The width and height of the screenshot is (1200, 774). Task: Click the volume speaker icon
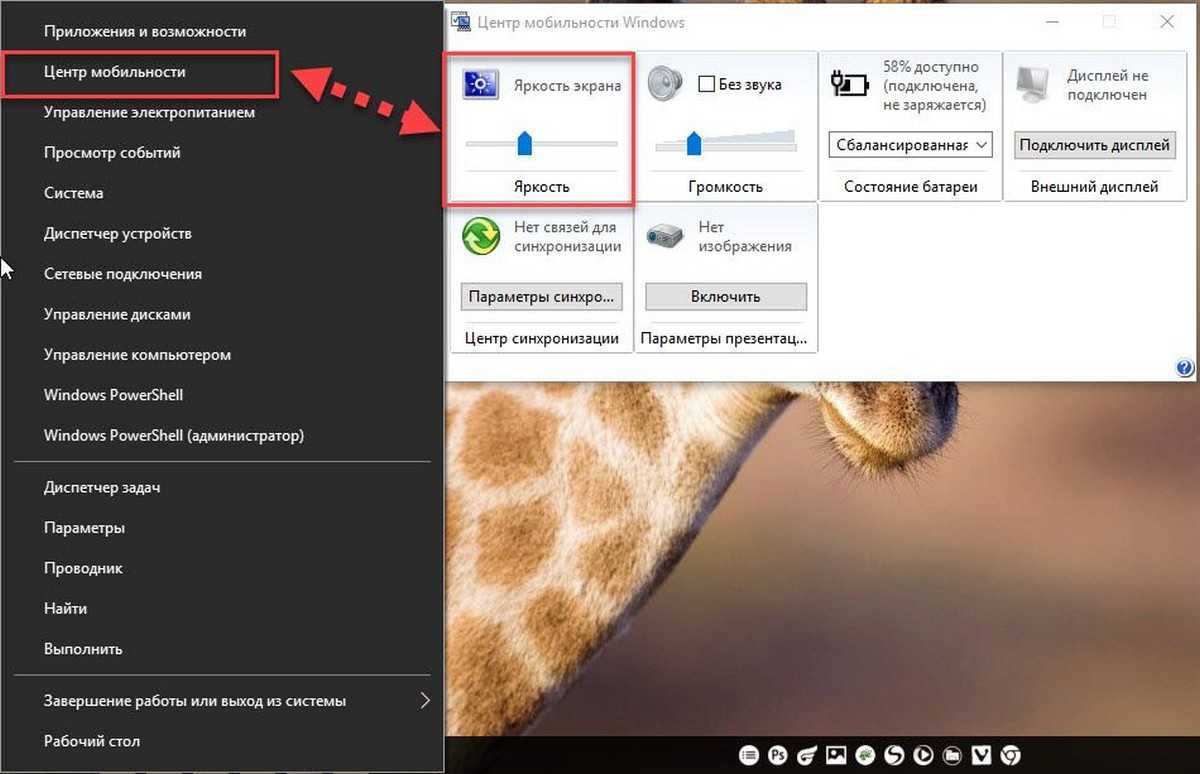point(664,84)
